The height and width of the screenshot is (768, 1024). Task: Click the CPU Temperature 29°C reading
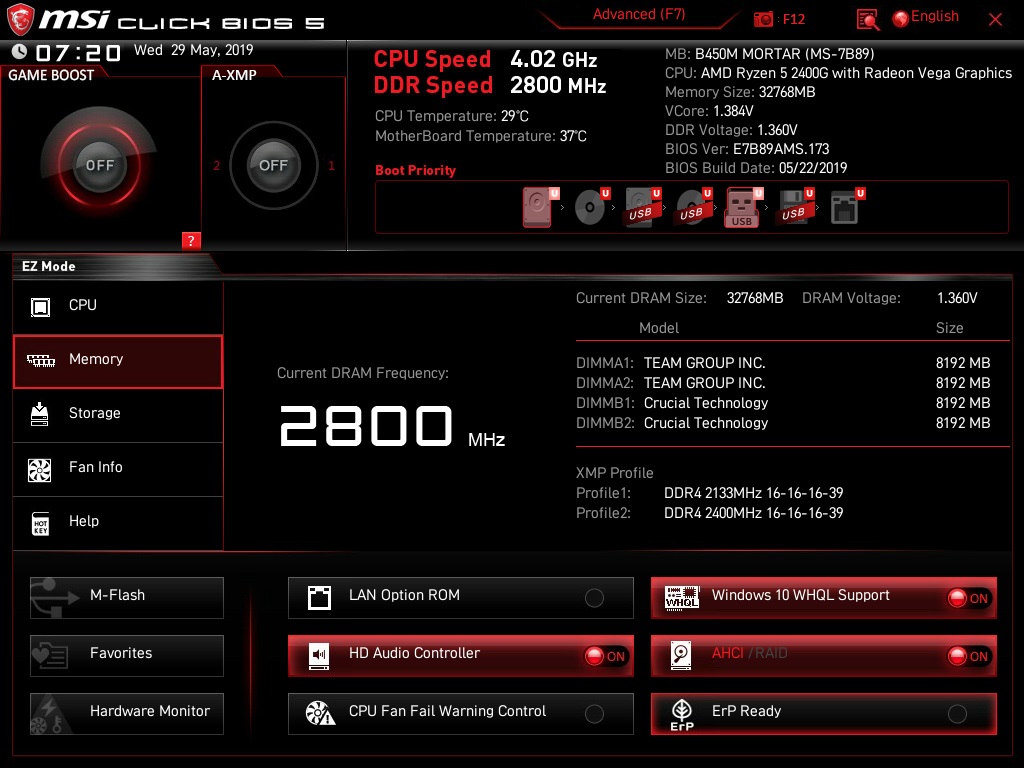click(x=451, y=116)
